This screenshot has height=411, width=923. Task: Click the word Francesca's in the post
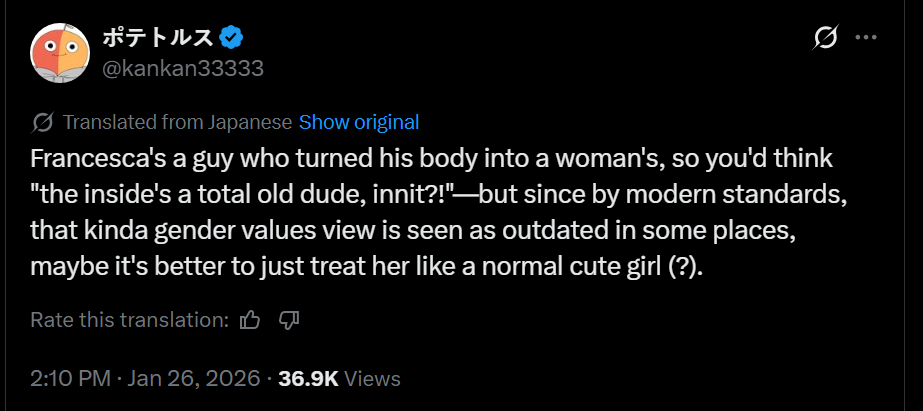point(80,160)
